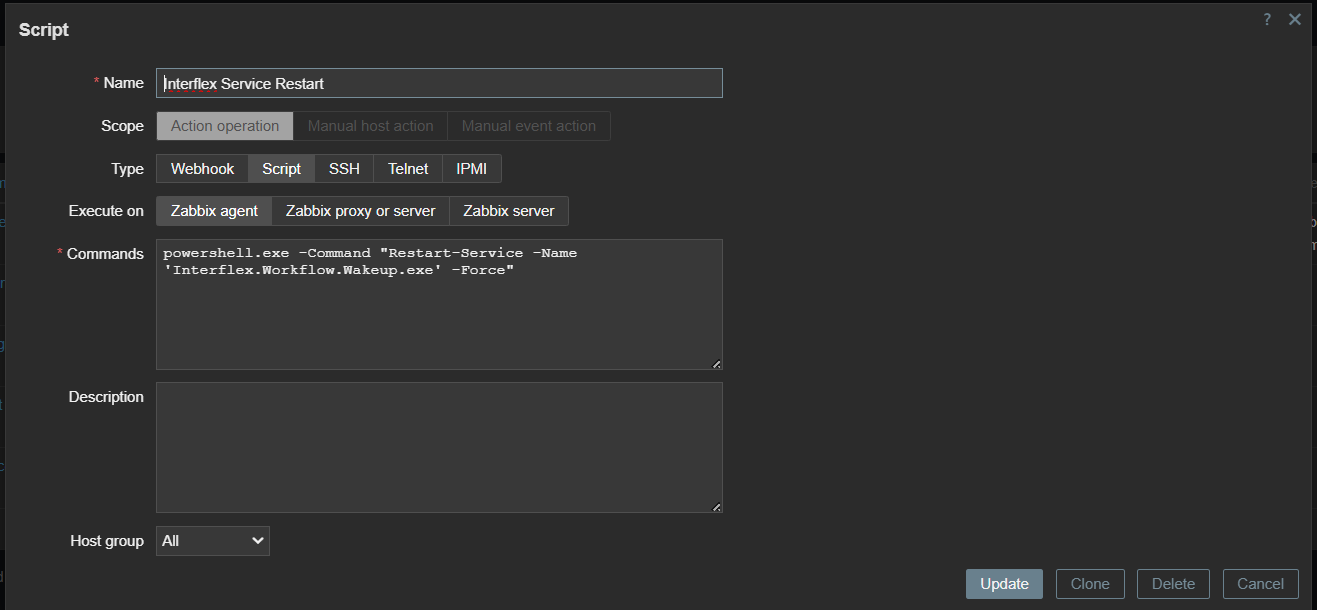
Task: Select Manual event action scope
Action: (x=528, y=126)
